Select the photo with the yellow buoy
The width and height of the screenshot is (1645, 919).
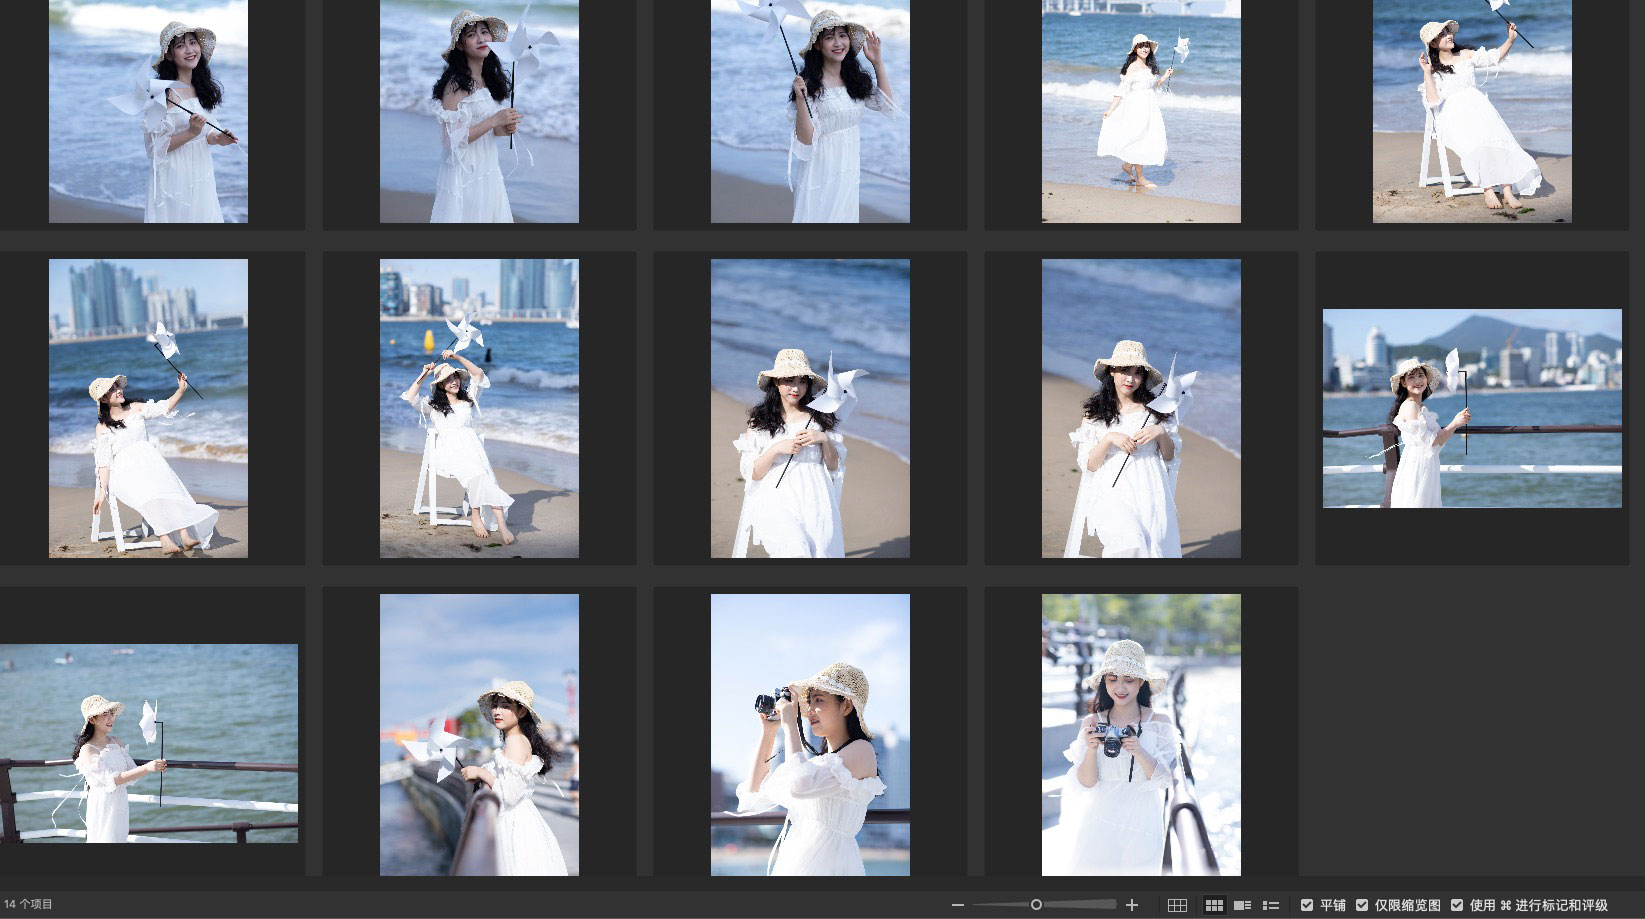(479, 408)
